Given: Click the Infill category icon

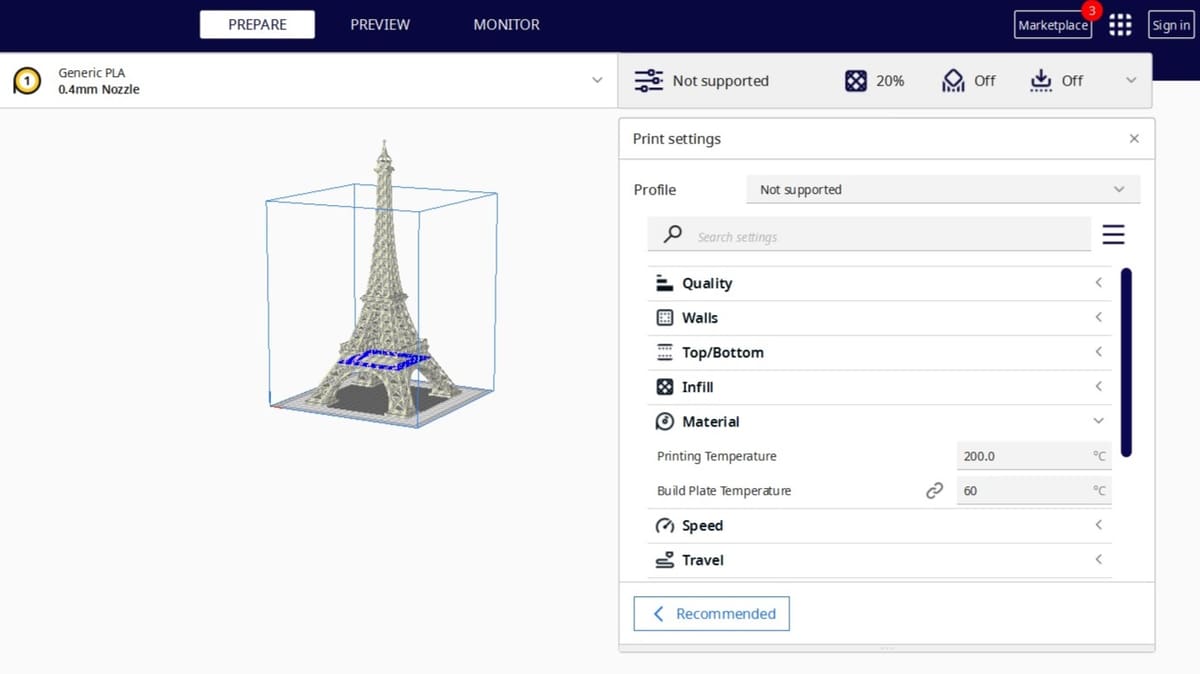Looking at the screenshot, I should point(664,387).
